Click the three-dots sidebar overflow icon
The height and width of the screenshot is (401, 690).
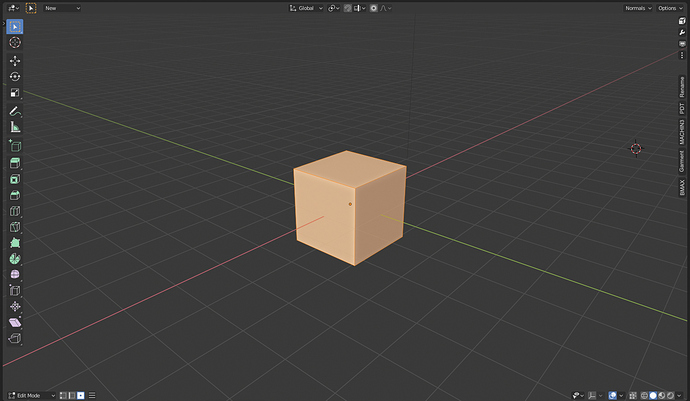coord(682,55)
